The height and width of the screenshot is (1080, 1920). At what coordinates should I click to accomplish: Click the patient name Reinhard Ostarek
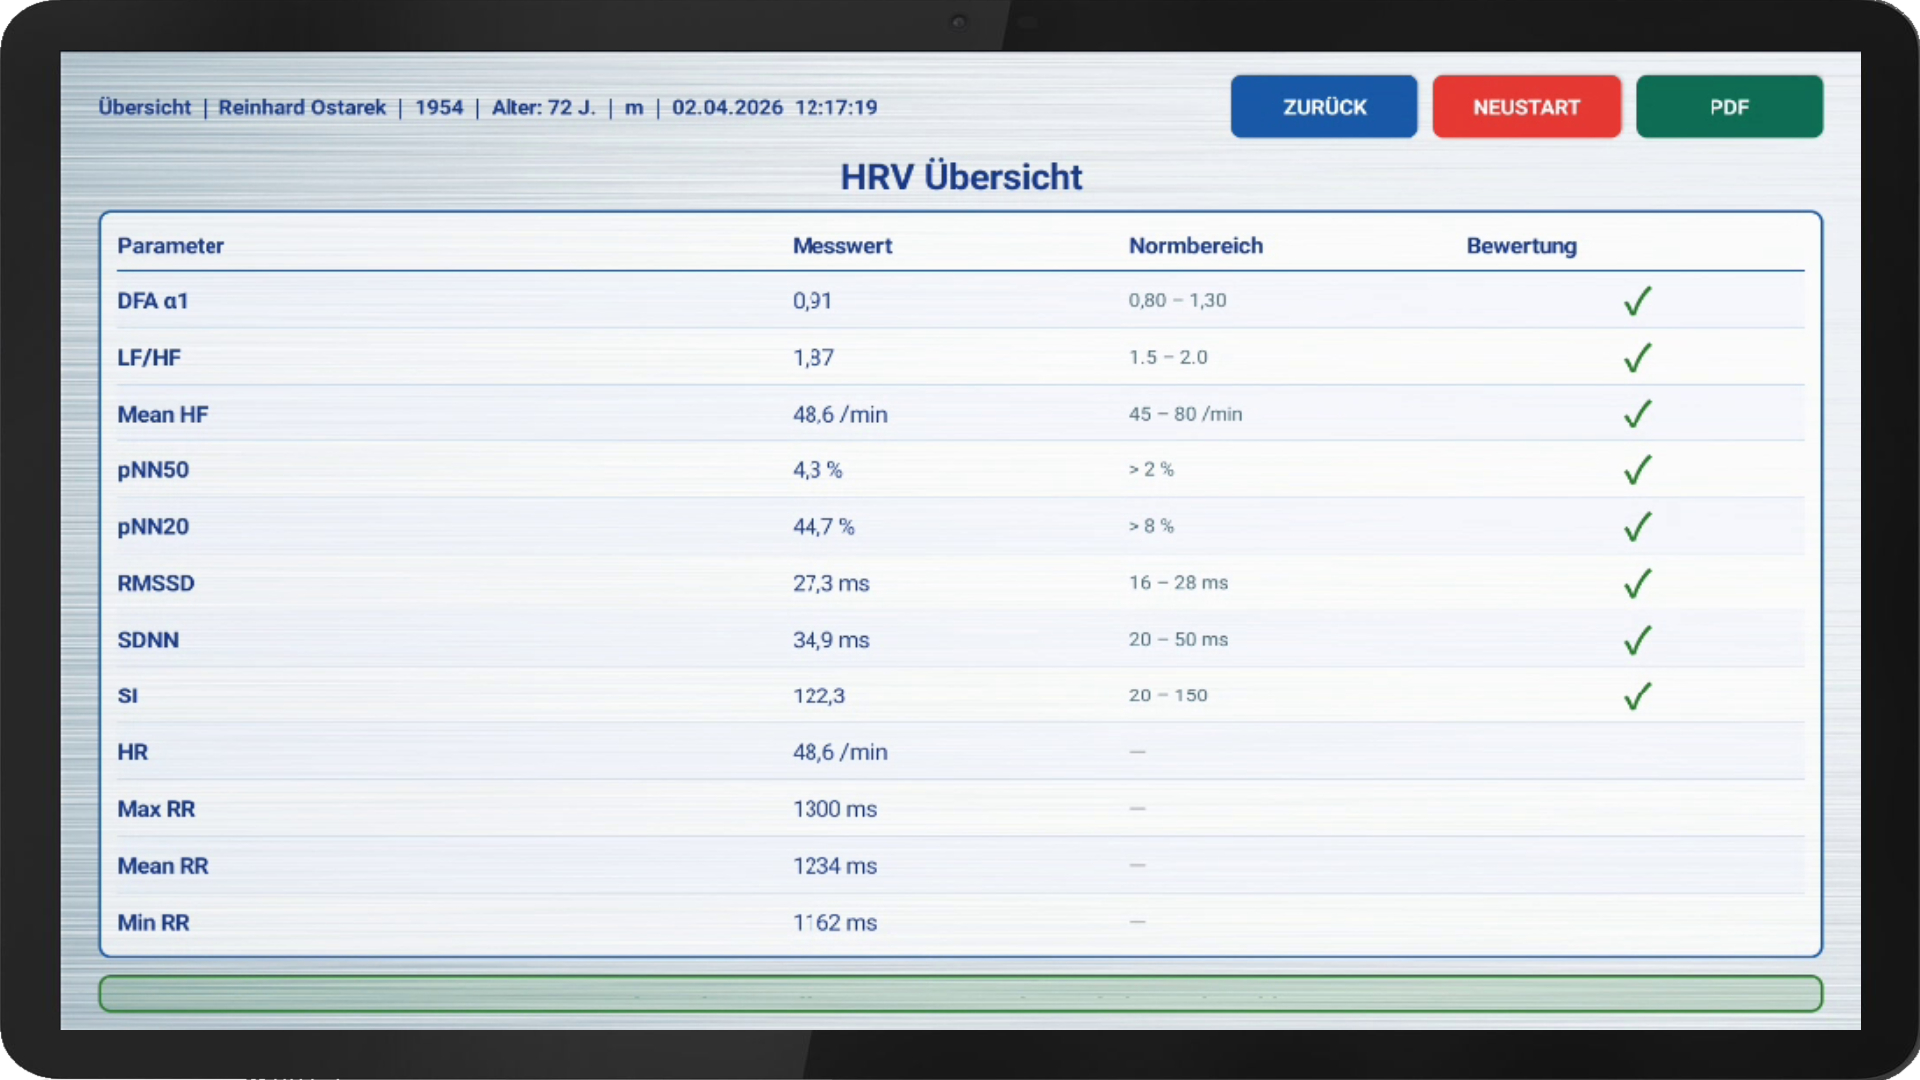pos(302,108)
